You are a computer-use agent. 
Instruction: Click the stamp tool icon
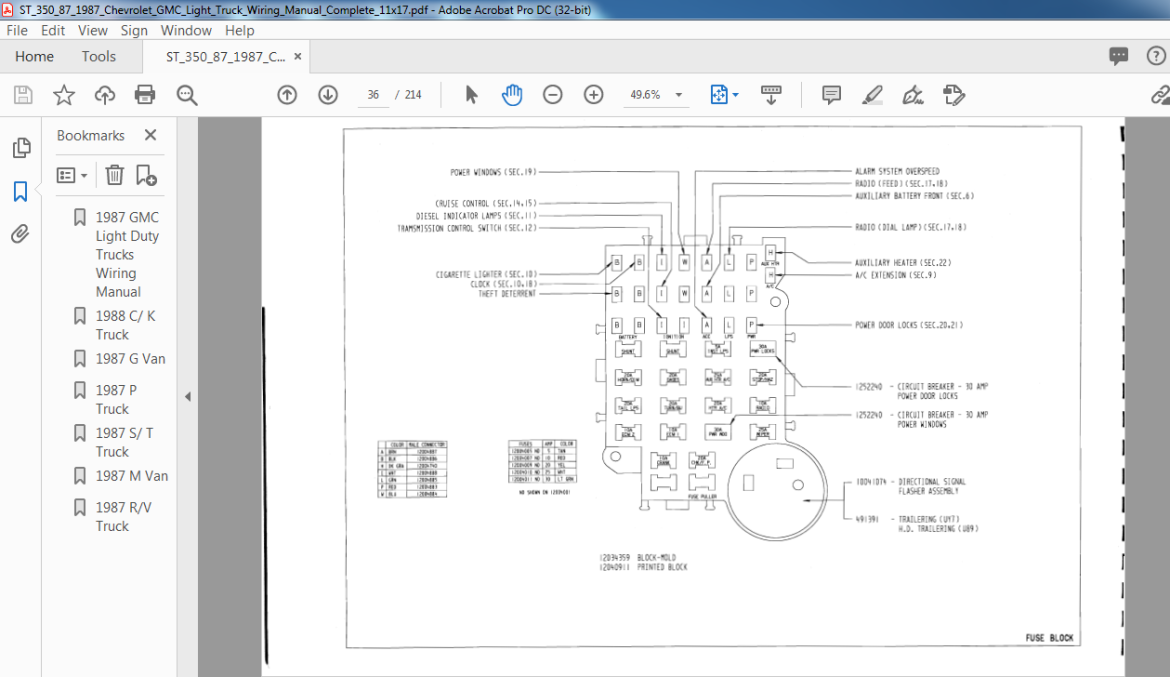[x=954, y=95]
